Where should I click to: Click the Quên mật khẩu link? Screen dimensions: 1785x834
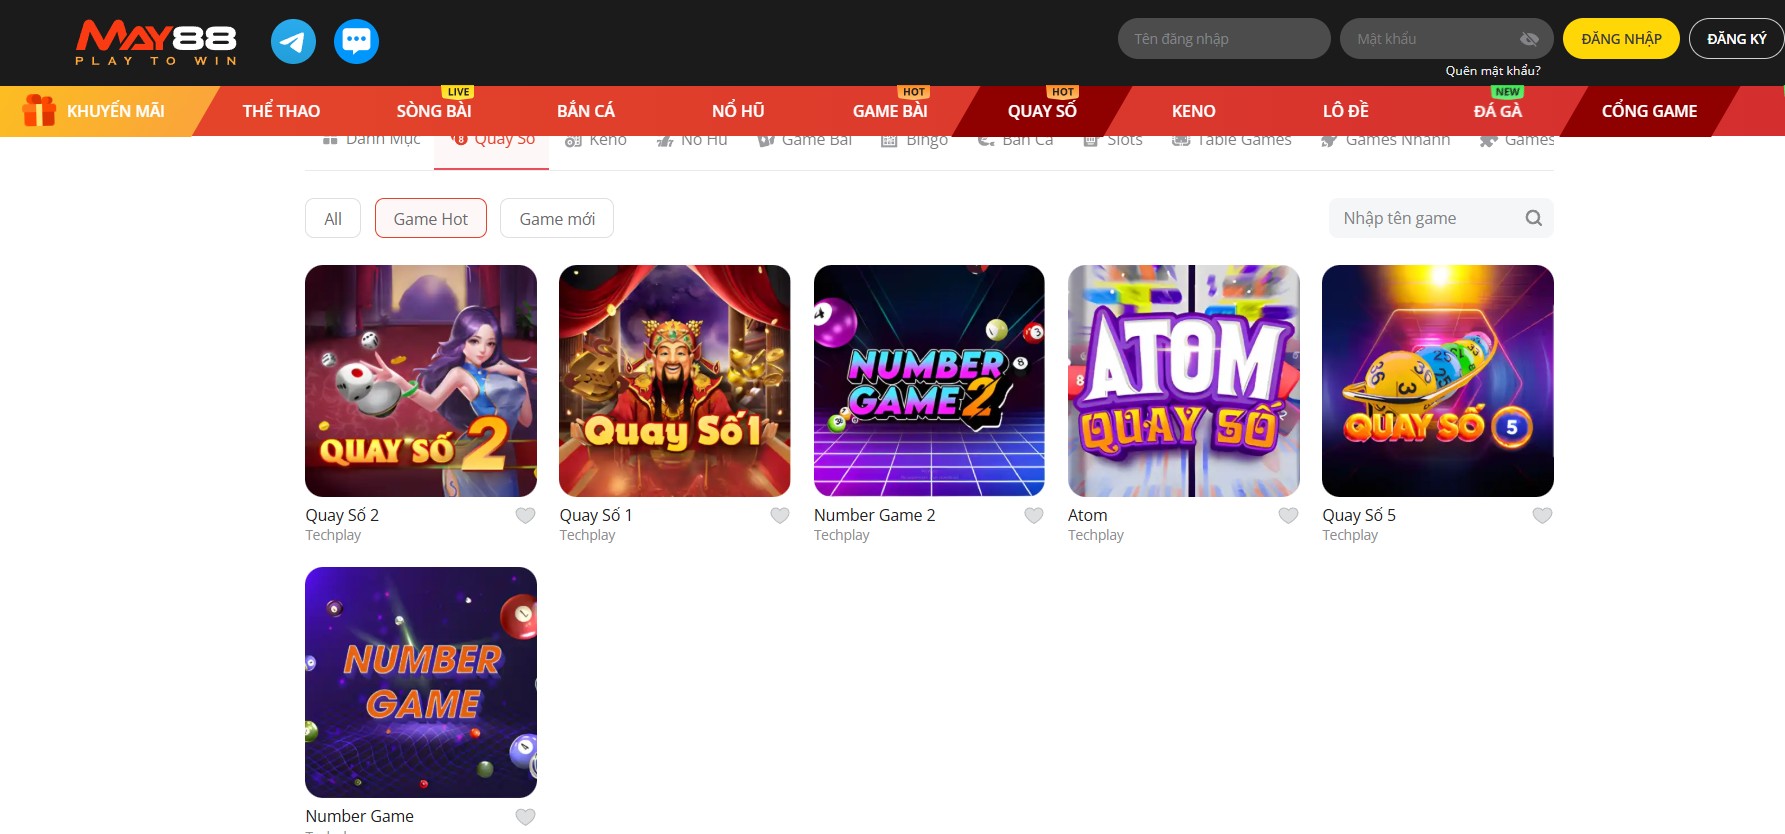click(1492, 71)
